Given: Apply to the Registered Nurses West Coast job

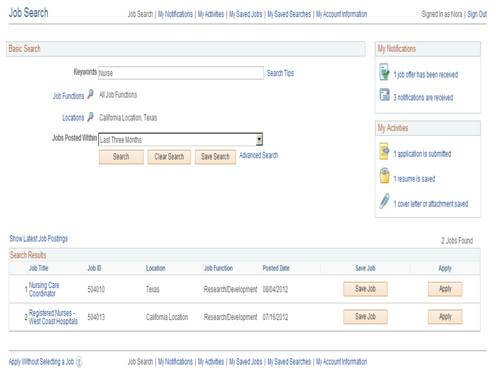Looking at the screenshot, I should tap(445, 316).
